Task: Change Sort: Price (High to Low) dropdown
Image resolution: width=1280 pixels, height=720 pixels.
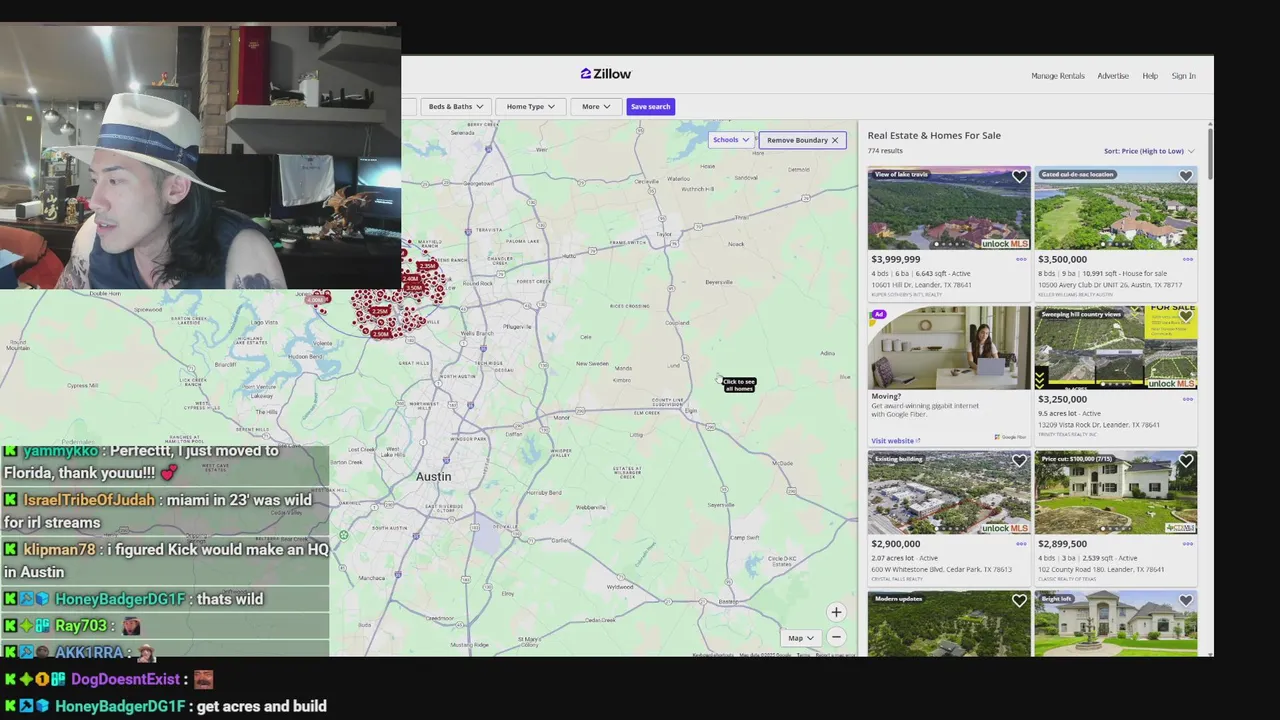Action: [x=1149, y=151]
